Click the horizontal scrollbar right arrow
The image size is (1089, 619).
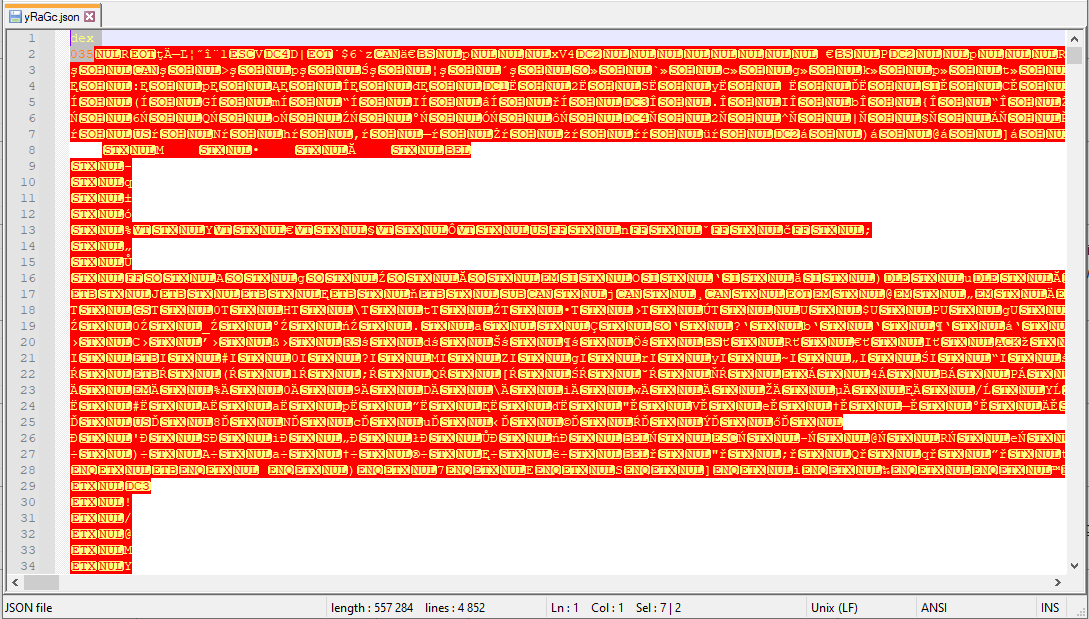coord(1057,583)
